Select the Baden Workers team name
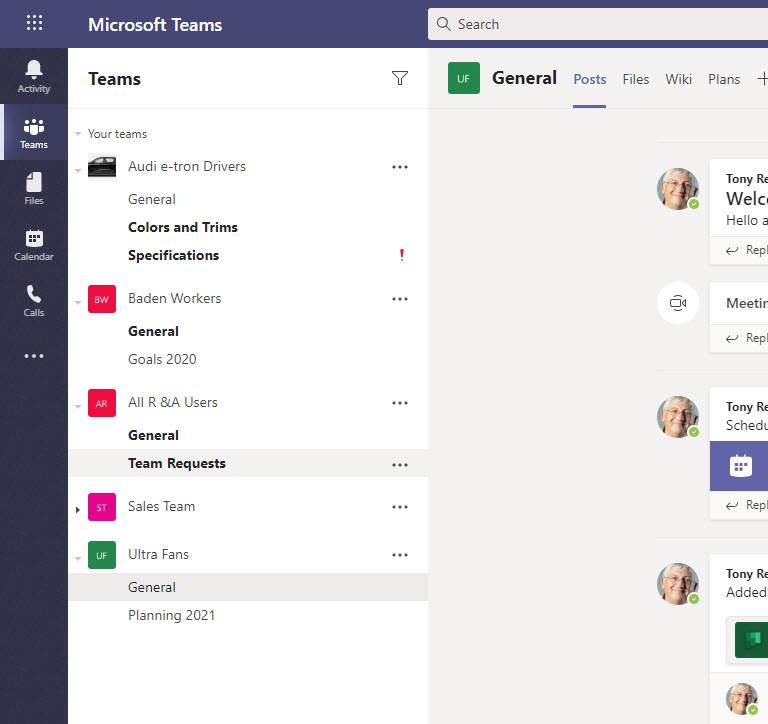768x724 pixels. (174, 298)
